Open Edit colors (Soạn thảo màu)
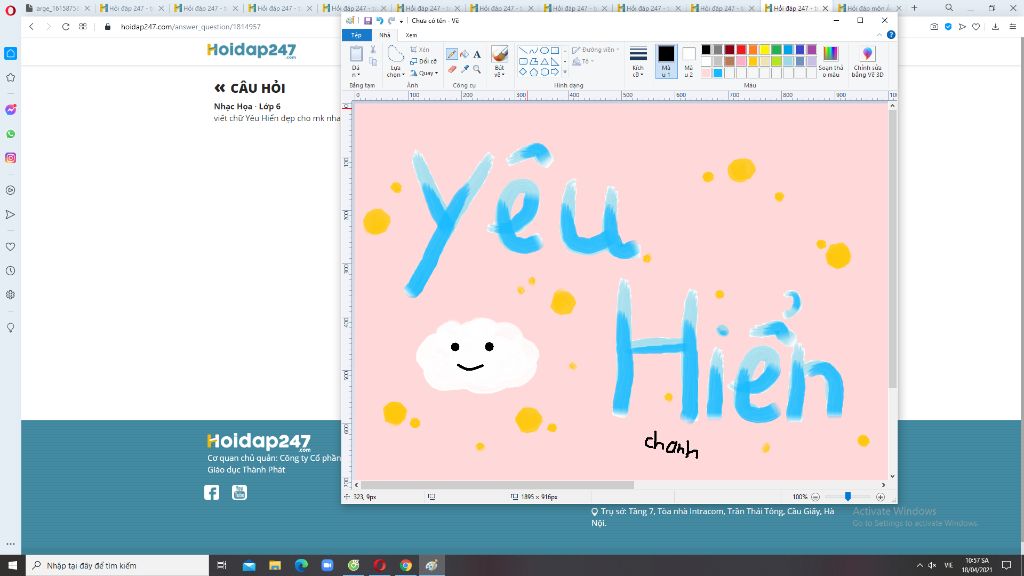 pyautogui.click(x=831, y=62)
